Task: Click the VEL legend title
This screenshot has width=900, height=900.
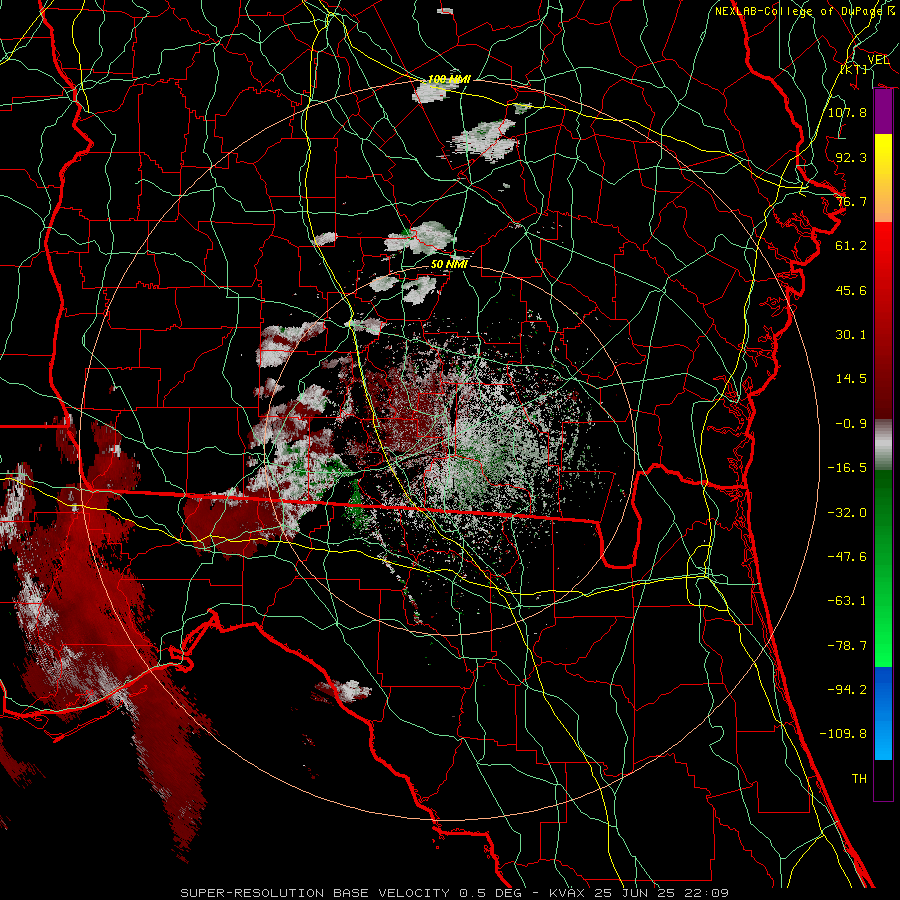Action: tap(878, 60)
